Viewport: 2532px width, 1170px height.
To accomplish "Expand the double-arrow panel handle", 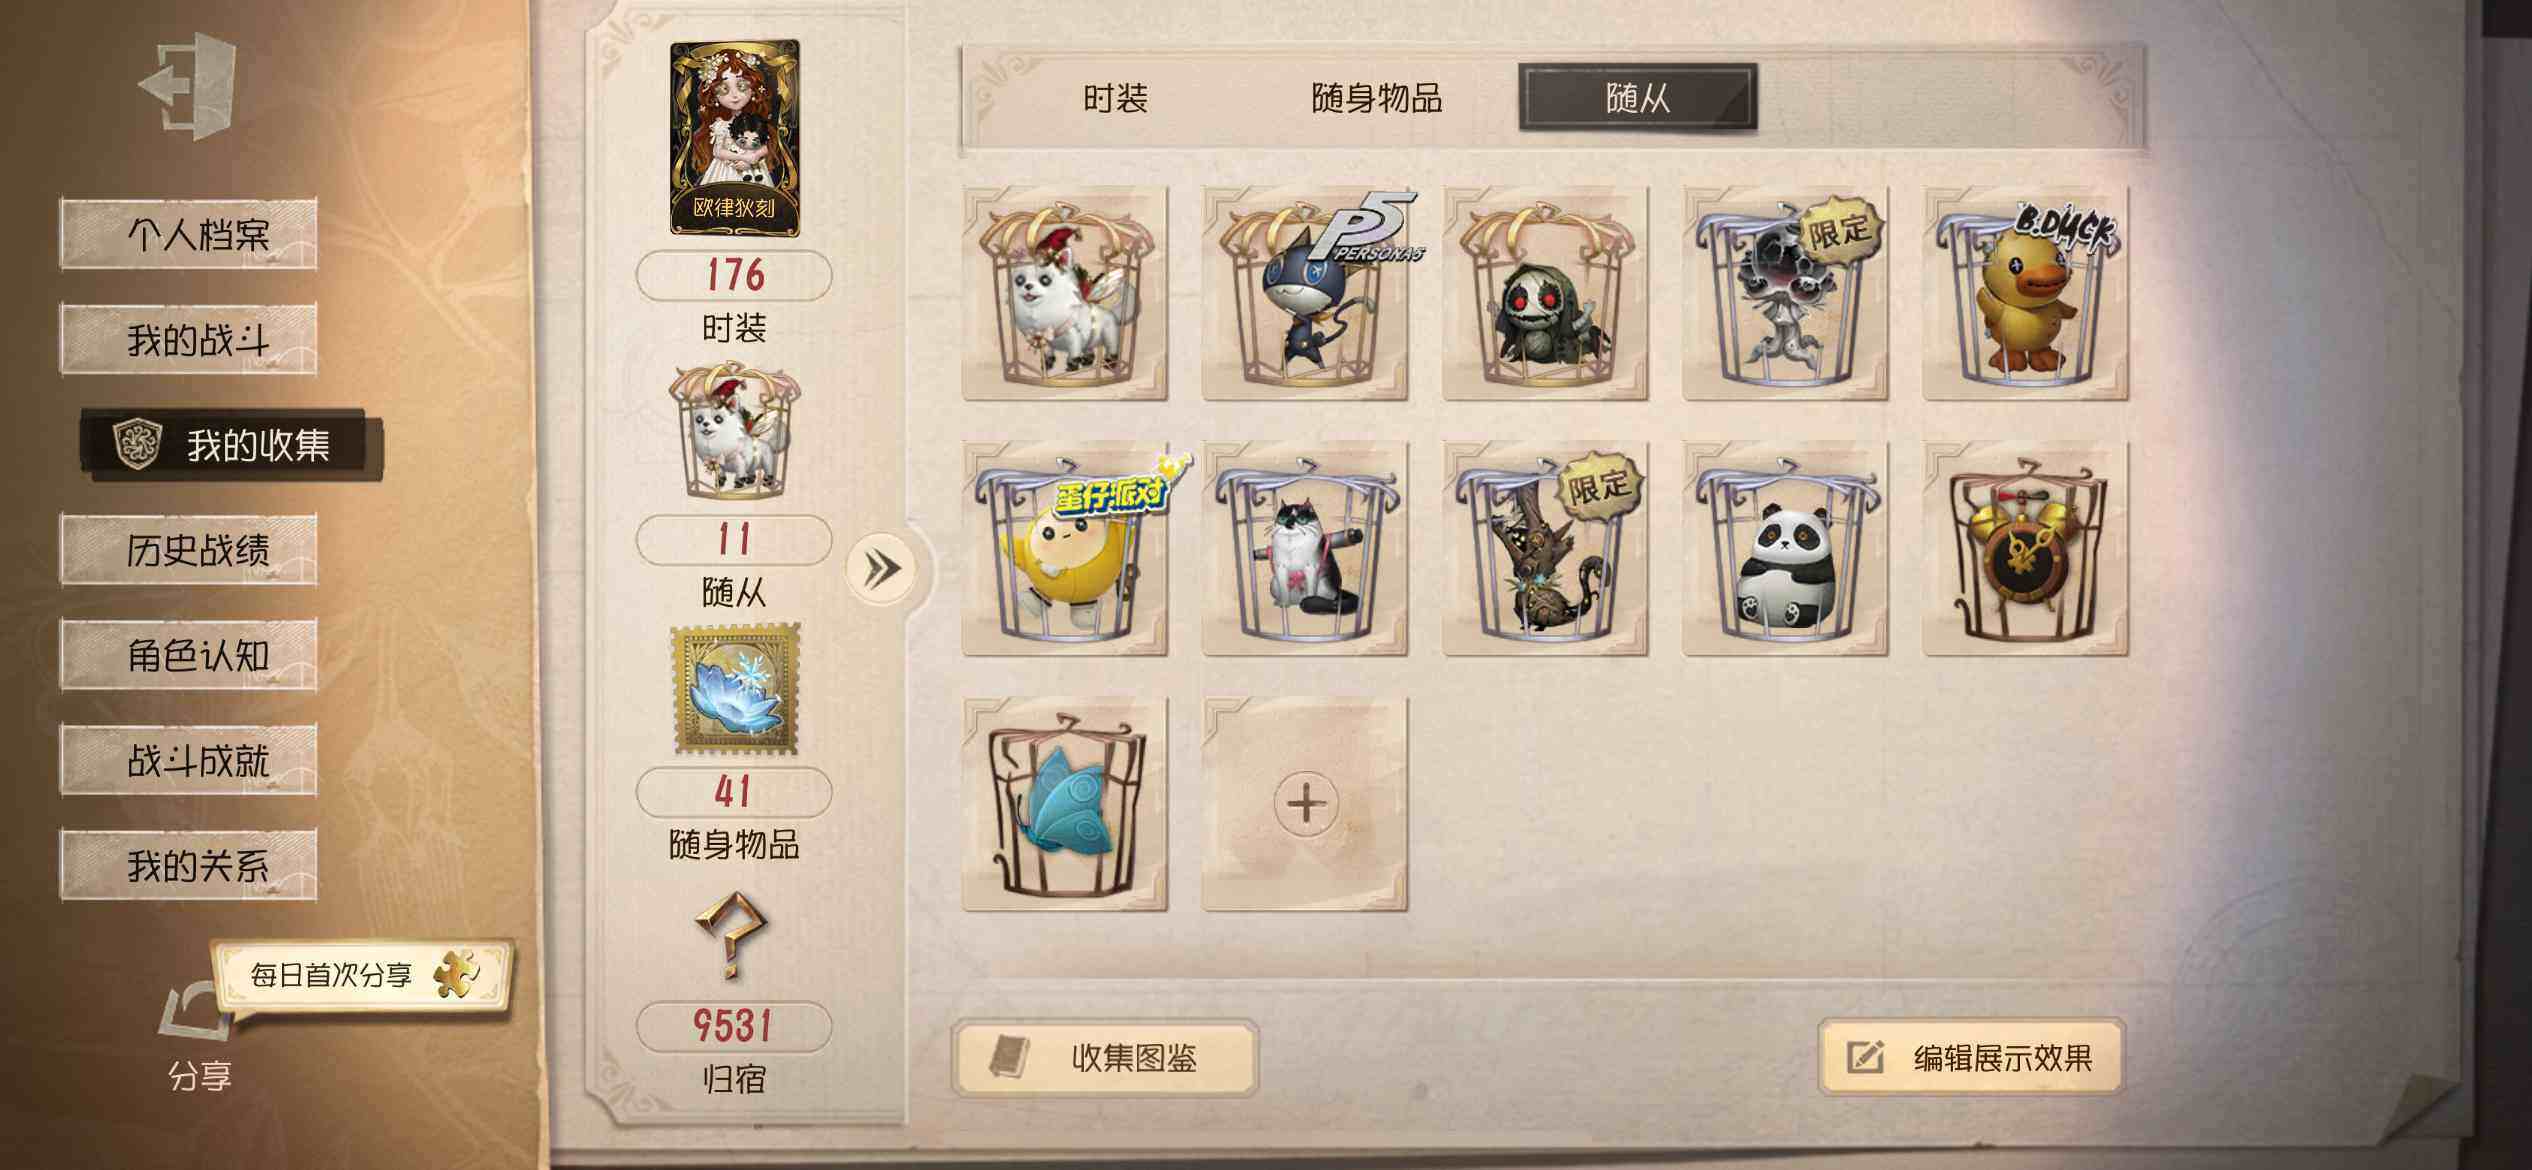I will coord(880,569).
